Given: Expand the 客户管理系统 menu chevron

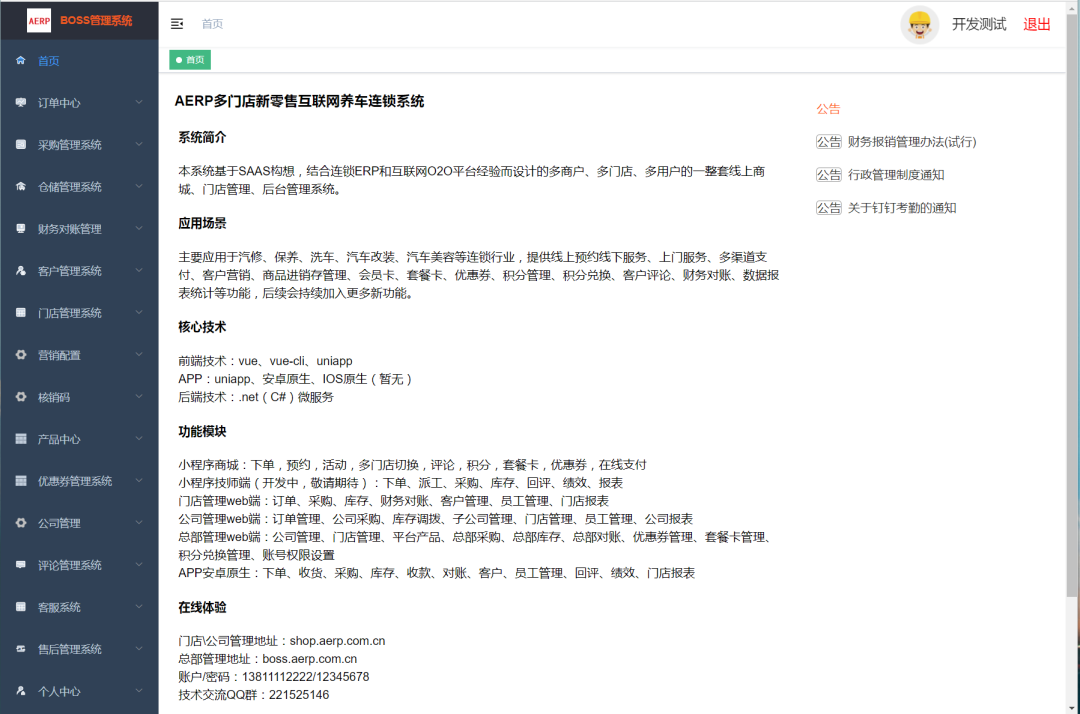Looking at the screenshot, I should 140,270.
